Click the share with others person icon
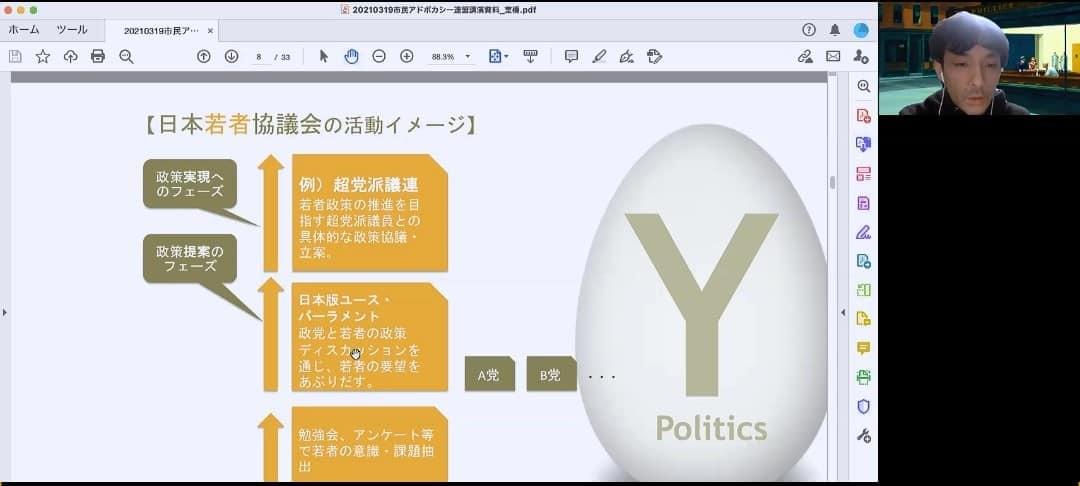Image resolution: width=1080 pixels, height=486 pixels. tap(861, 56)
